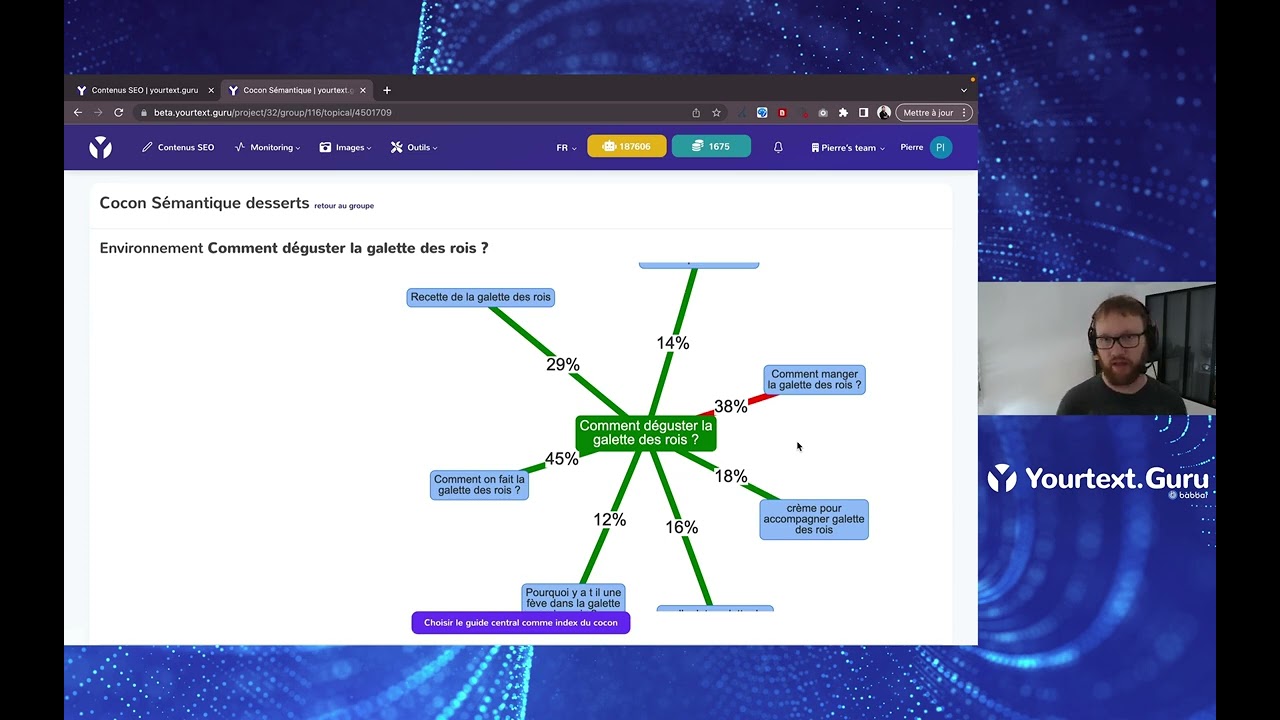This screenshot has width=1280, height=720.
Task: Expand the Images dropdown menu
Action: tap(345, 147)
